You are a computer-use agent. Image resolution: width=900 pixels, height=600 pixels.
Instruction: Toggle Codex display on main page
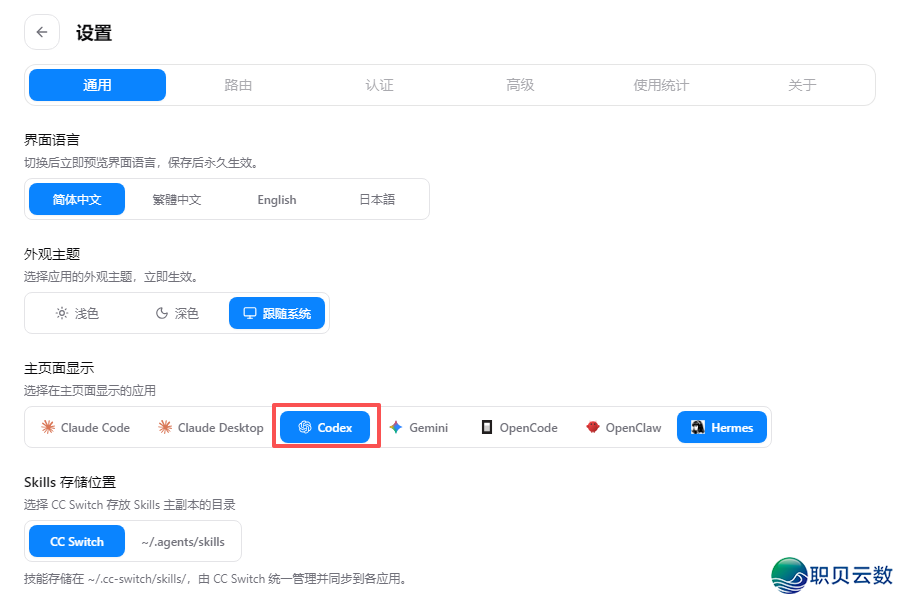325,427
